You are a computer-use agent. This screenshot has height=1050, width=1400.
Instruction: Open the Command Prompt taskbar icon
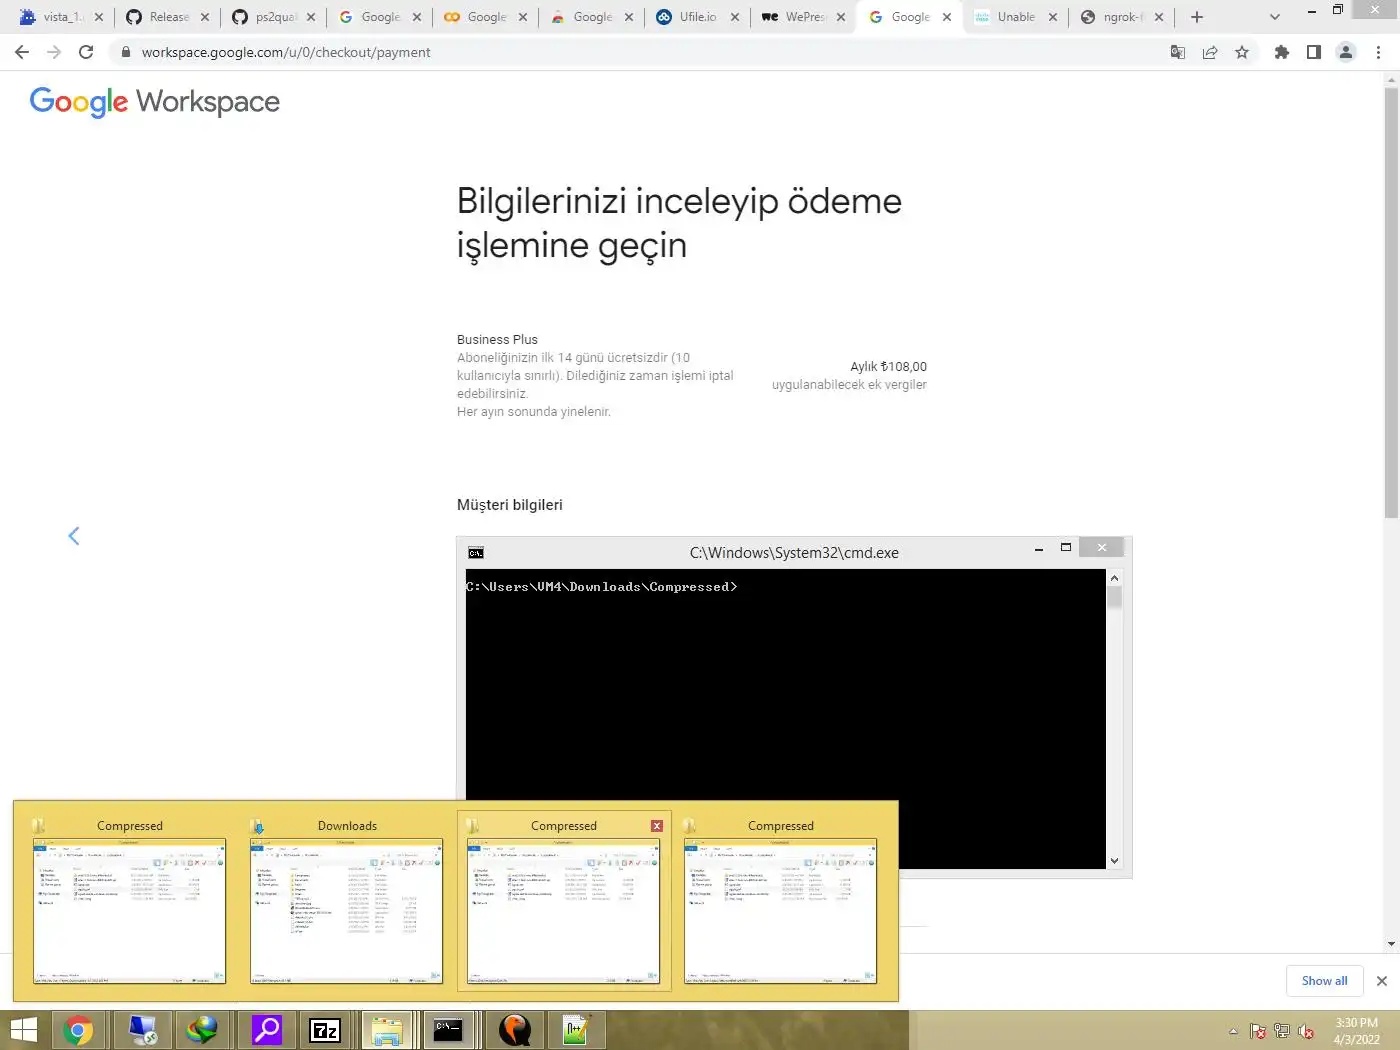[x=448, y=1030]
